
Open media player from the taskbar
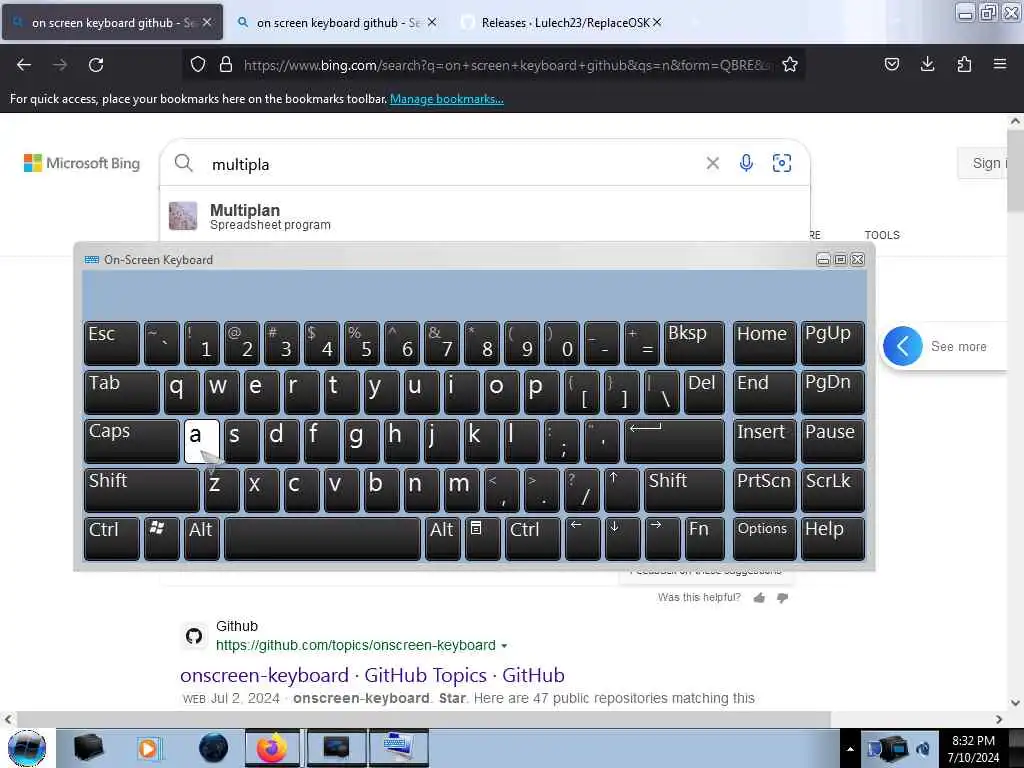point(149,748)
